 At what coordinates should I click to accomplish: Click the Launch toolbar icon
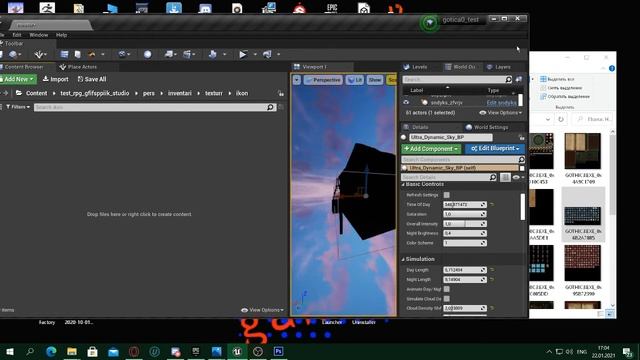[267, 54]
